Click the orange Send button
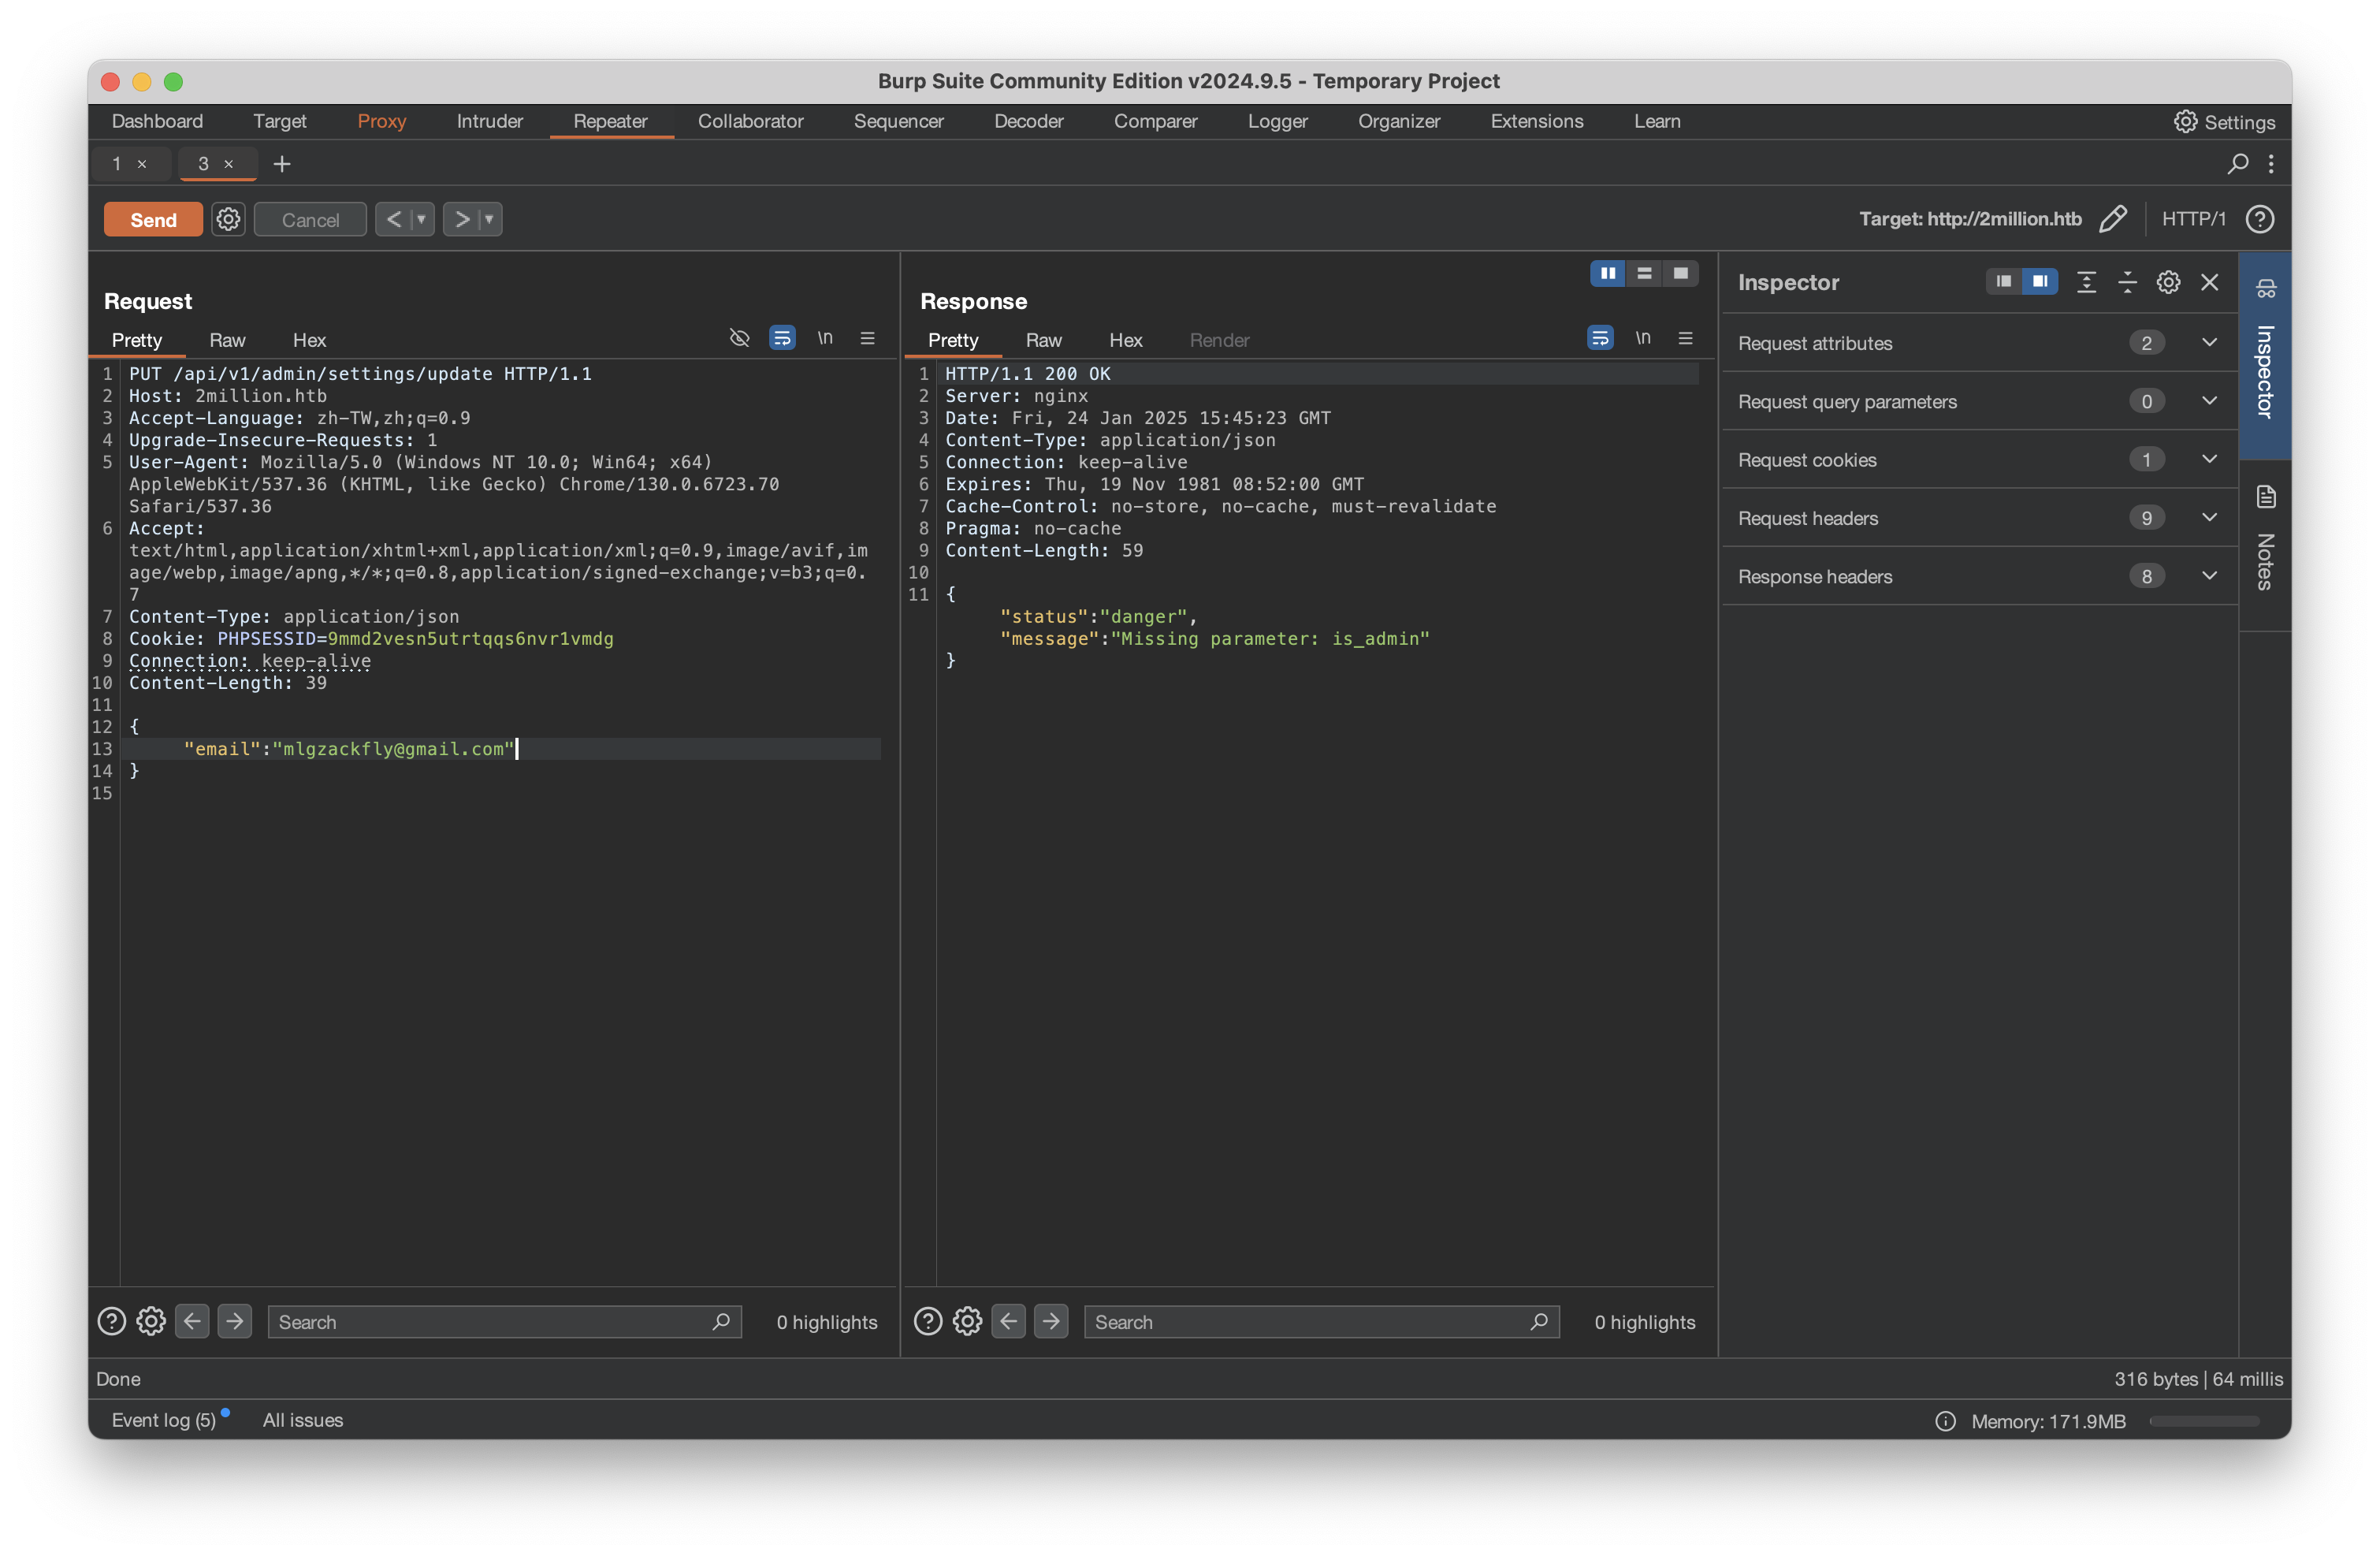Image resolution: width=2380 pixels, height=1556 pixels. [153, 219]
